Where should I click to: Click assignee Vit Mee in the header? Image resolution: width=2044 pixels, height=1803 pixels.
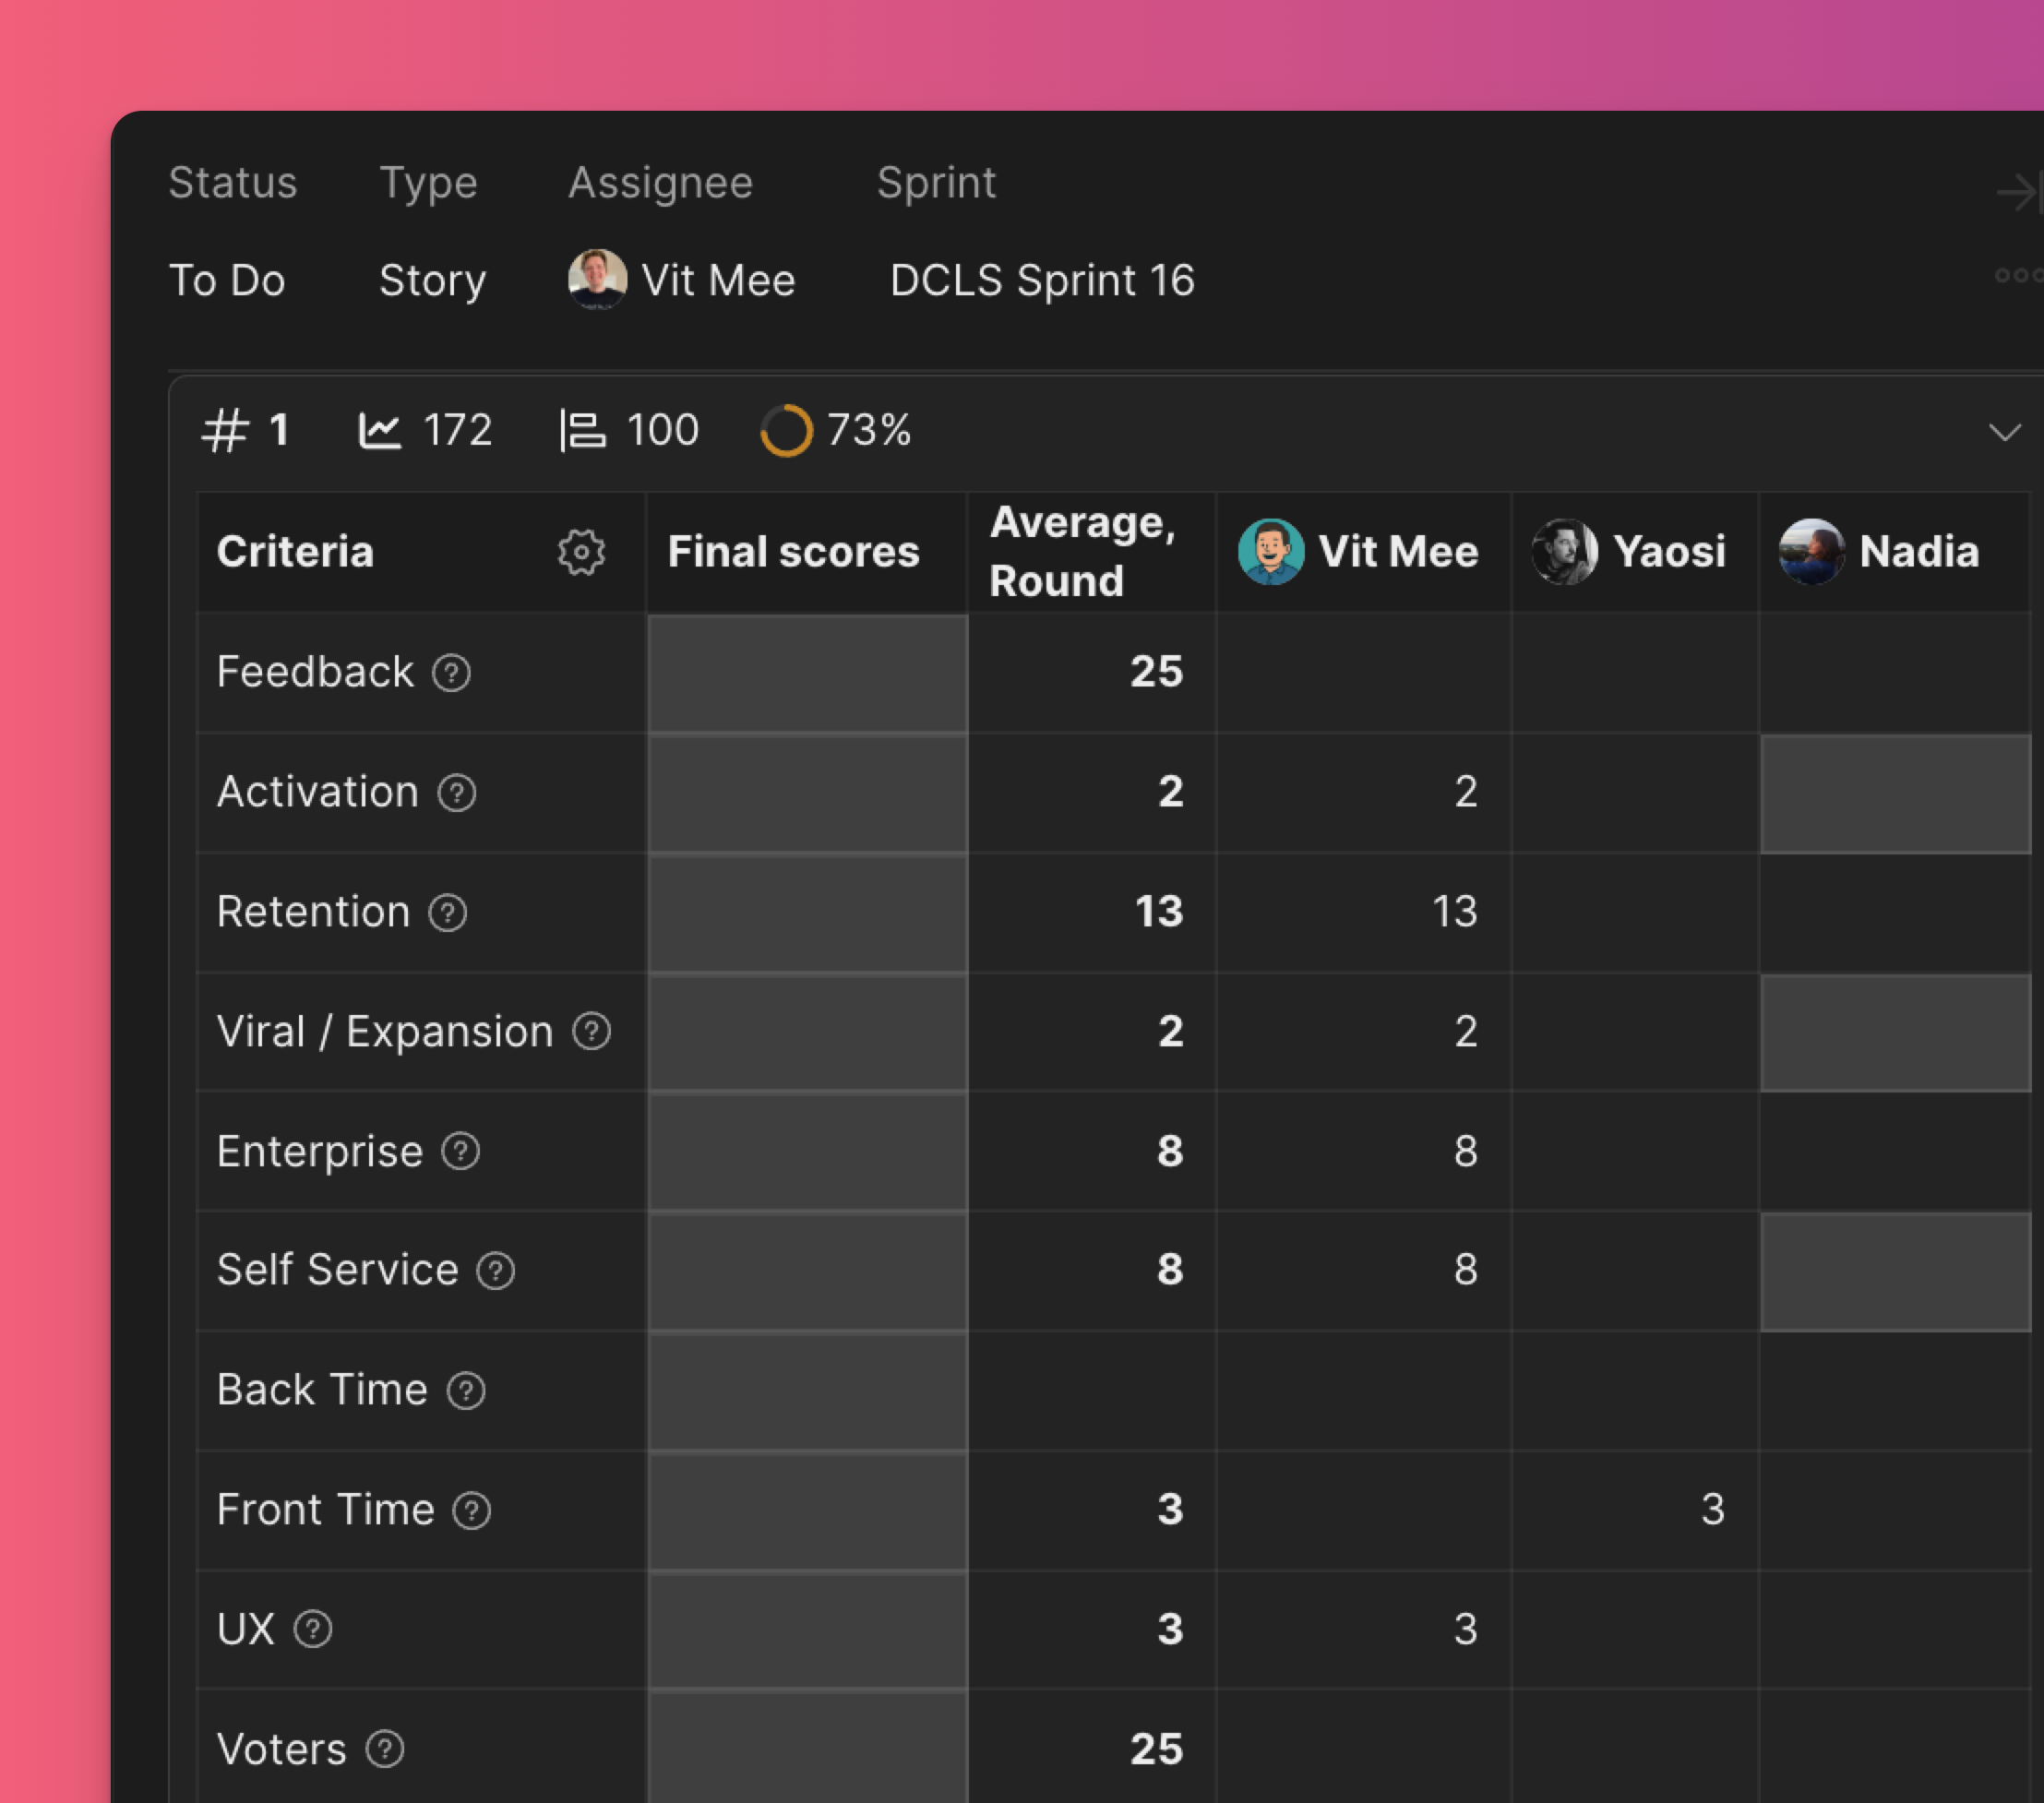[x=682, y=280]
